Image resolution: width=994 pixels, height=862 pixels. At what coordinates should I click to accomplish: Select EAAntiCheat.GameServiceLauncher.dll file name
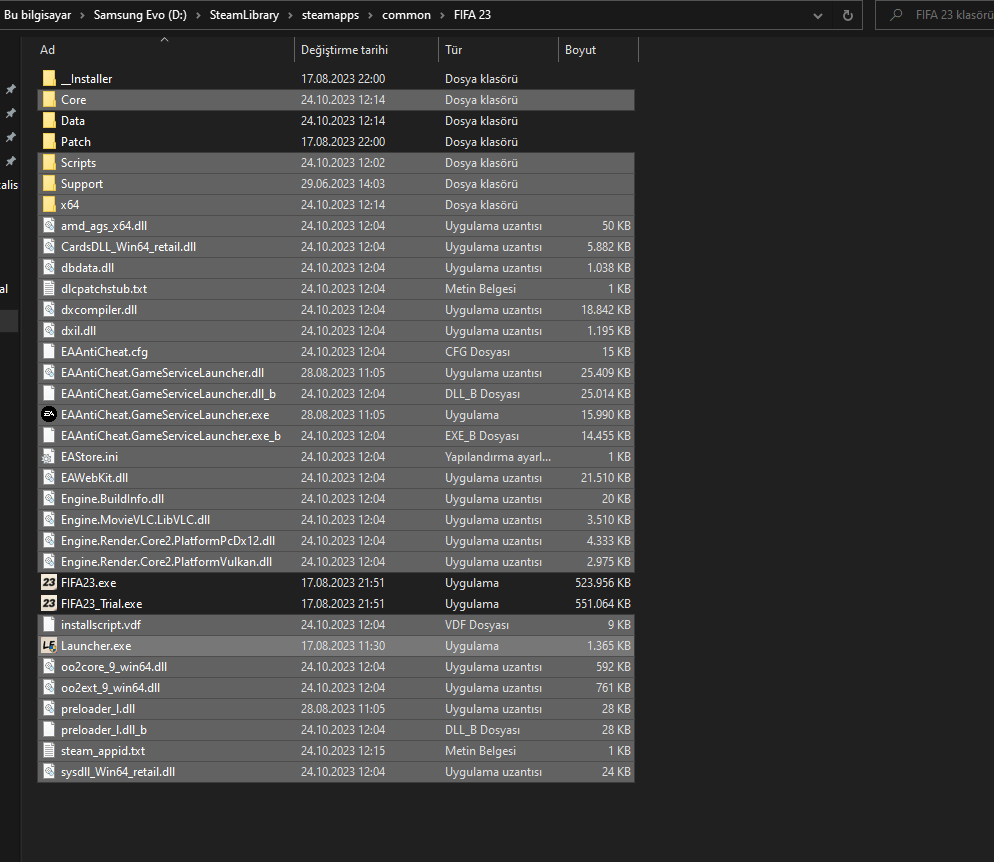click(x=162, y=373)
